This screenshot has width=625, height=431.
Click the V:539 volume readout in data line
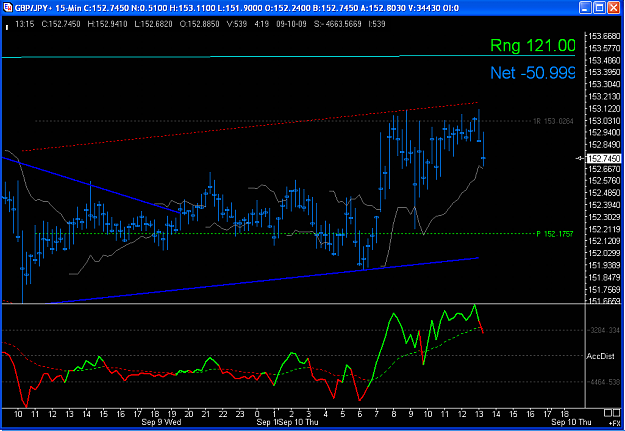237,24
